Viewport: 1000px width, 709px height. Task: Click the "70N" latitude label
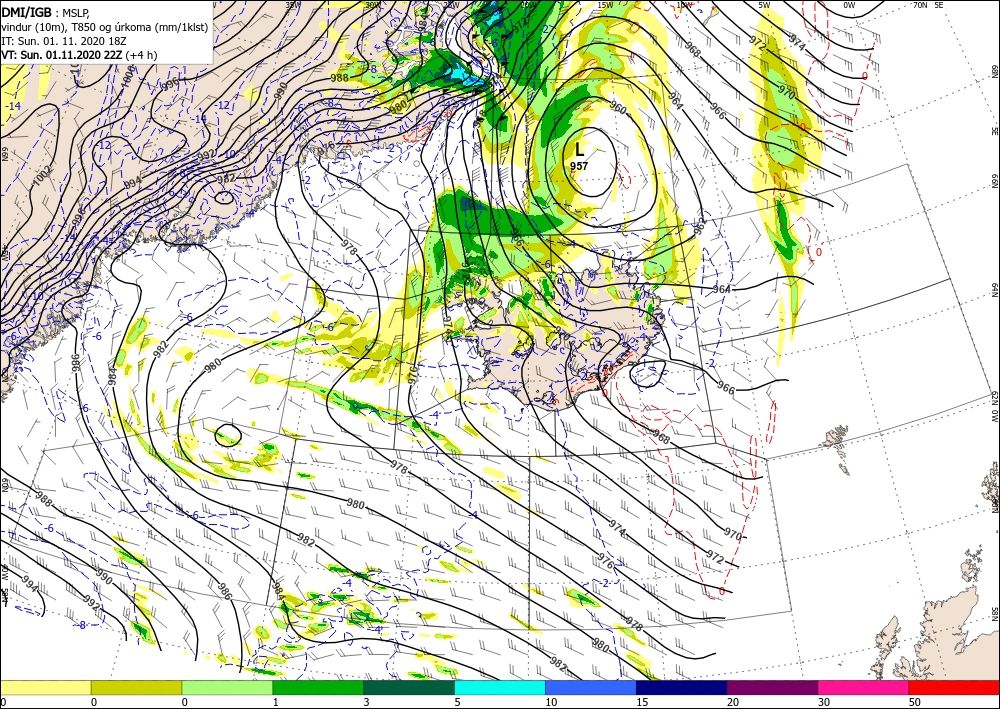point(920,5)
